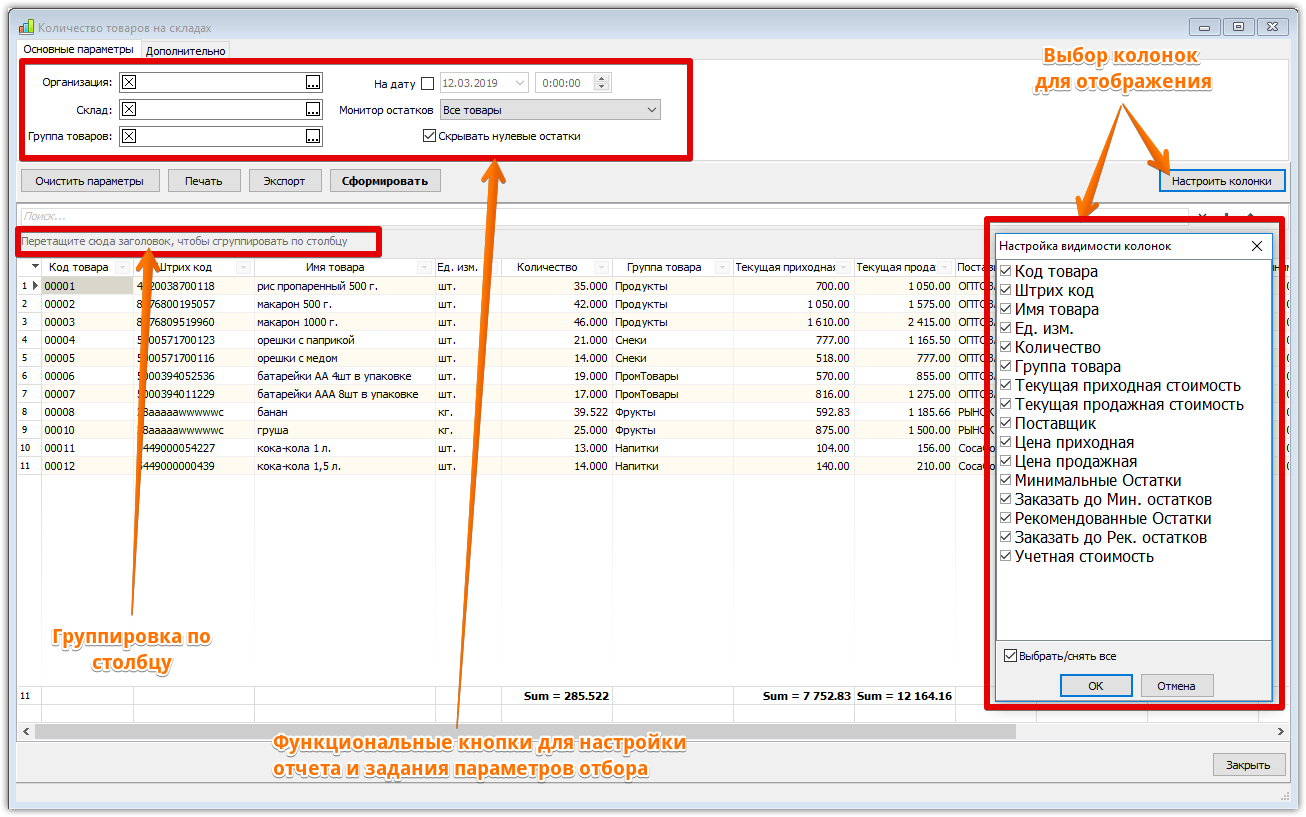The width and height of the screenshot is (1306, 817).
Task: Click the cell батарейки АА 4шт в упаковке
Action: pyautogui.click(x=344, y=376)
